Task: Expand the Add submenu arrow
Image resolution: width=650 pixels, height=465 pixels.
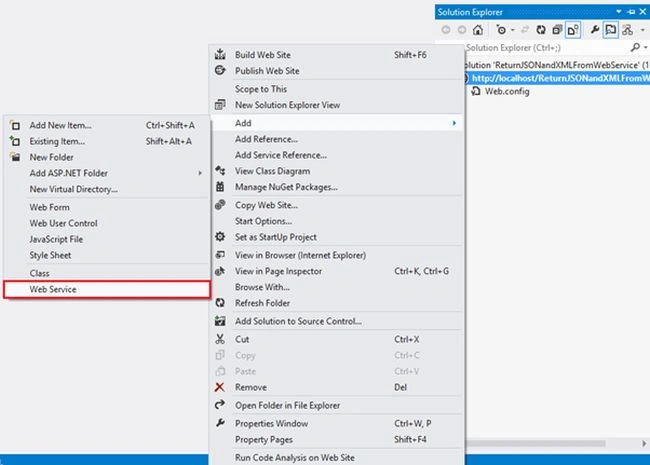Action: pos(454,123)
